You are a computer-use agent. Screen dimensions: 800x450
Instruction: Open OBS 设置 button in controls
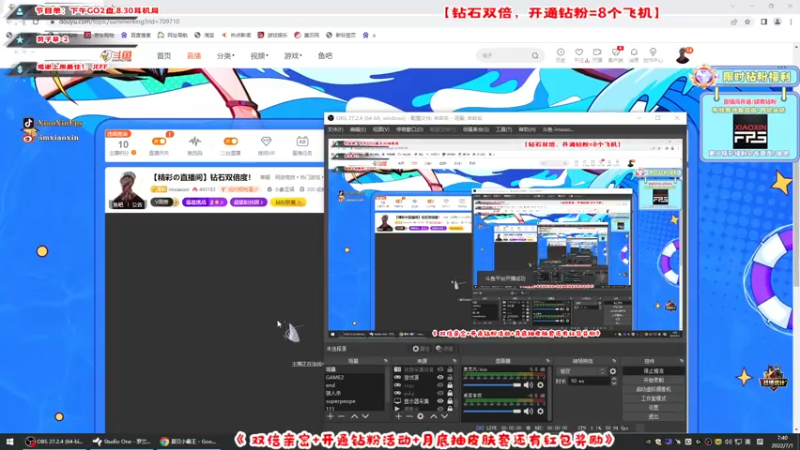[x=654, y=408]
